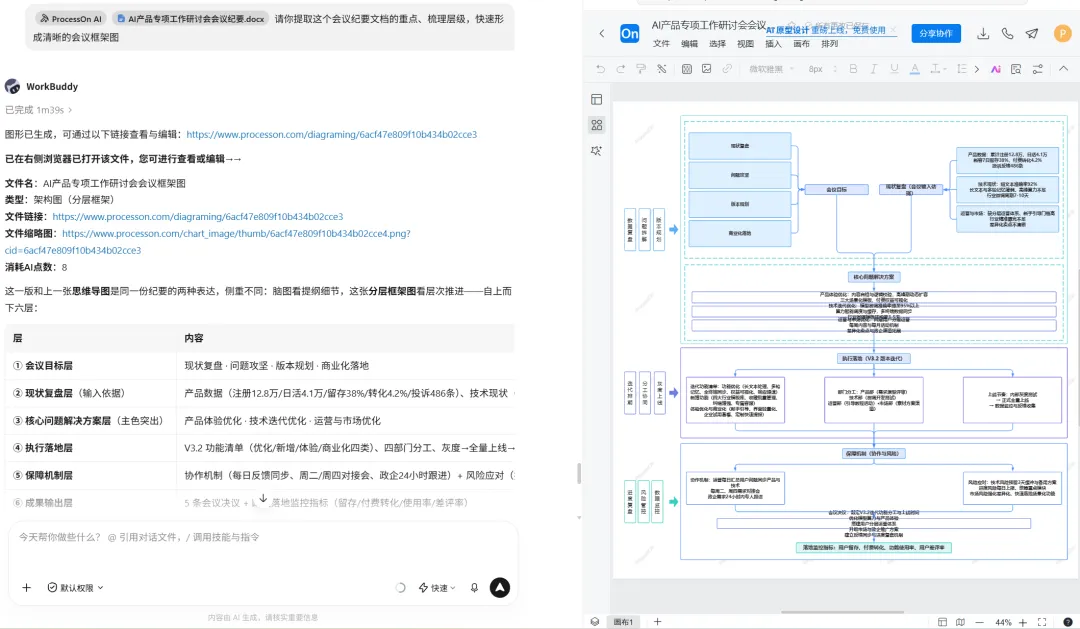The width and height of the screenshot is (1080, 629).
Task: Open the 默认权限 dropdown
Action: pyautogui.click(x=75, y=588)
